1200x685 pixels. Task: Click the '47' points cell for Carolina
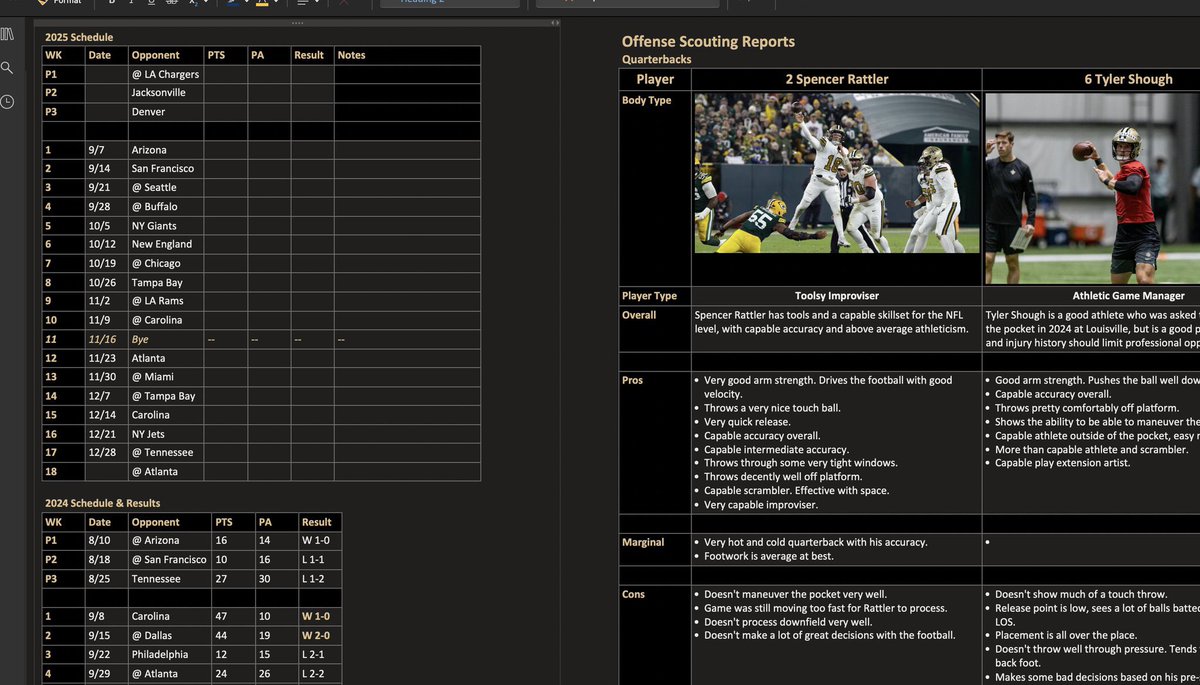coord(221,616)
